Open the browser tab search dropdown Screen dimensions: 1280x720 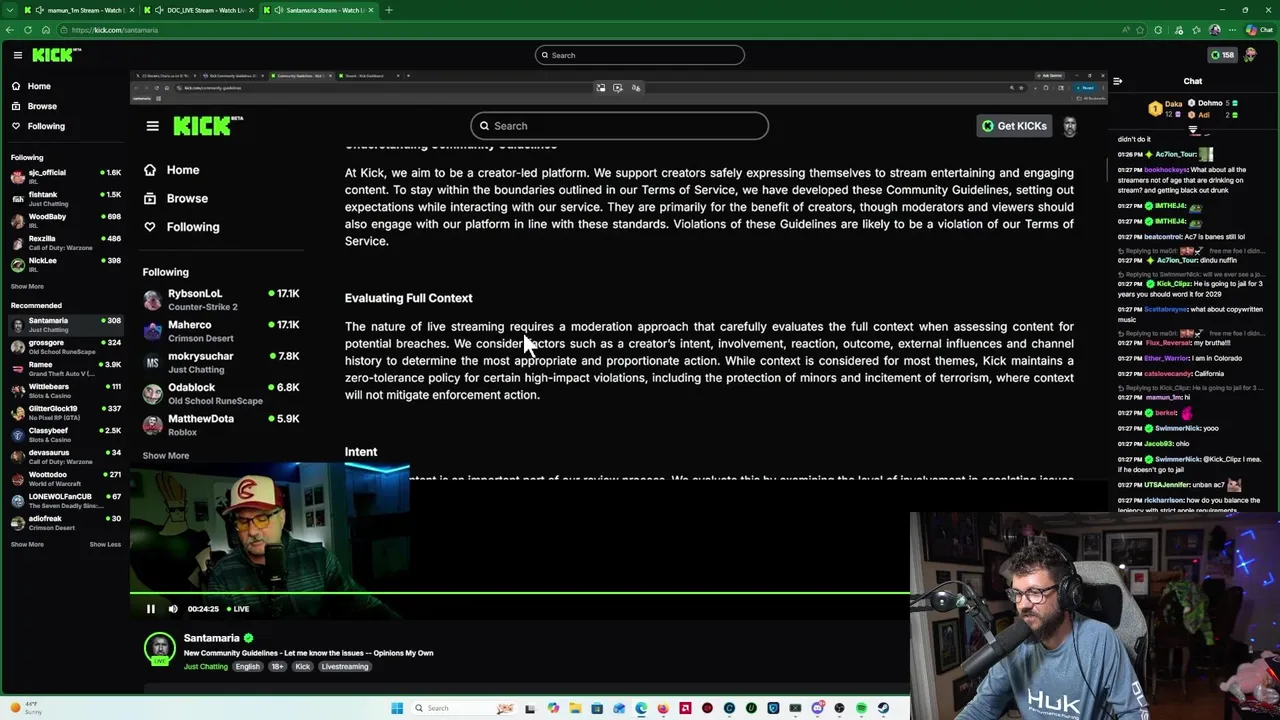click(12, 10)
